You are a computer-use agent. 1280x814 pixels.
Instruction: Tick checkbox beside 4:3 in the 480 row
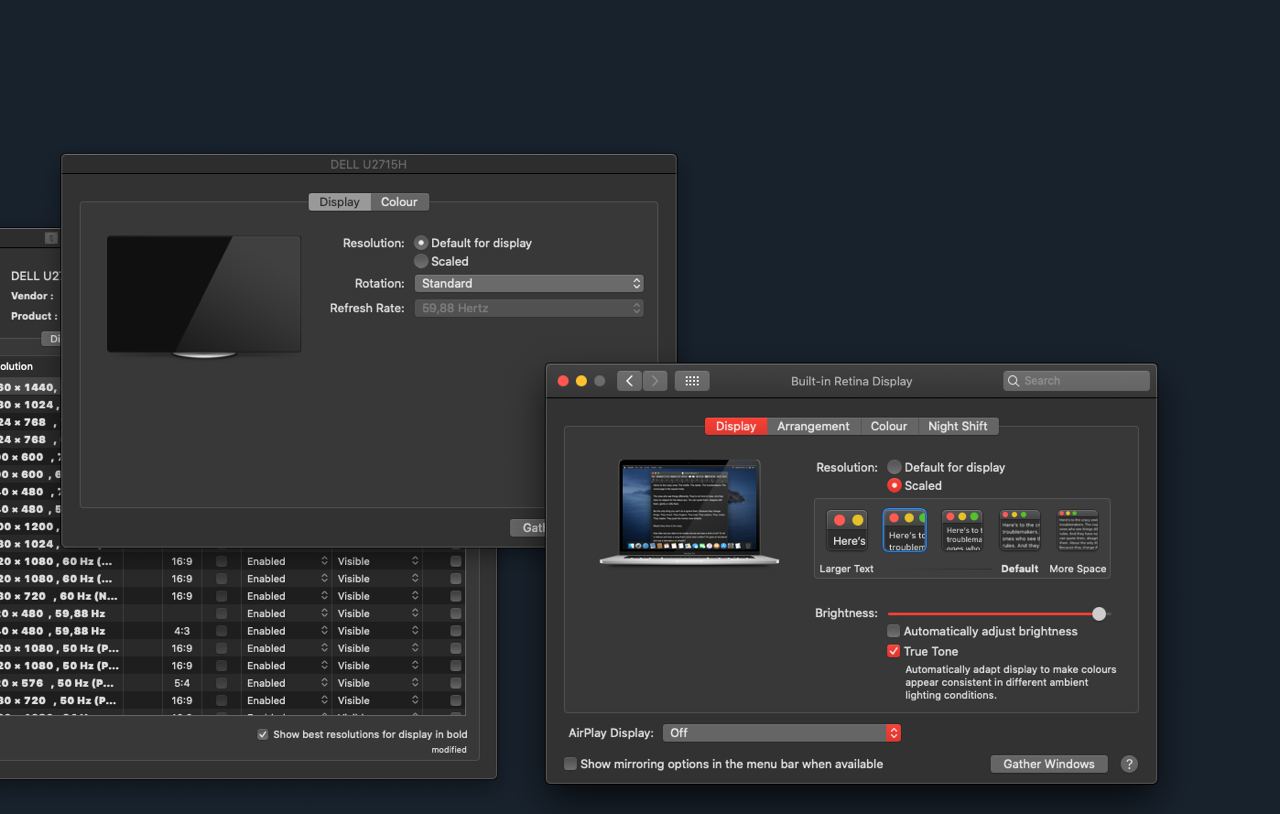click(x=221, y=631)
